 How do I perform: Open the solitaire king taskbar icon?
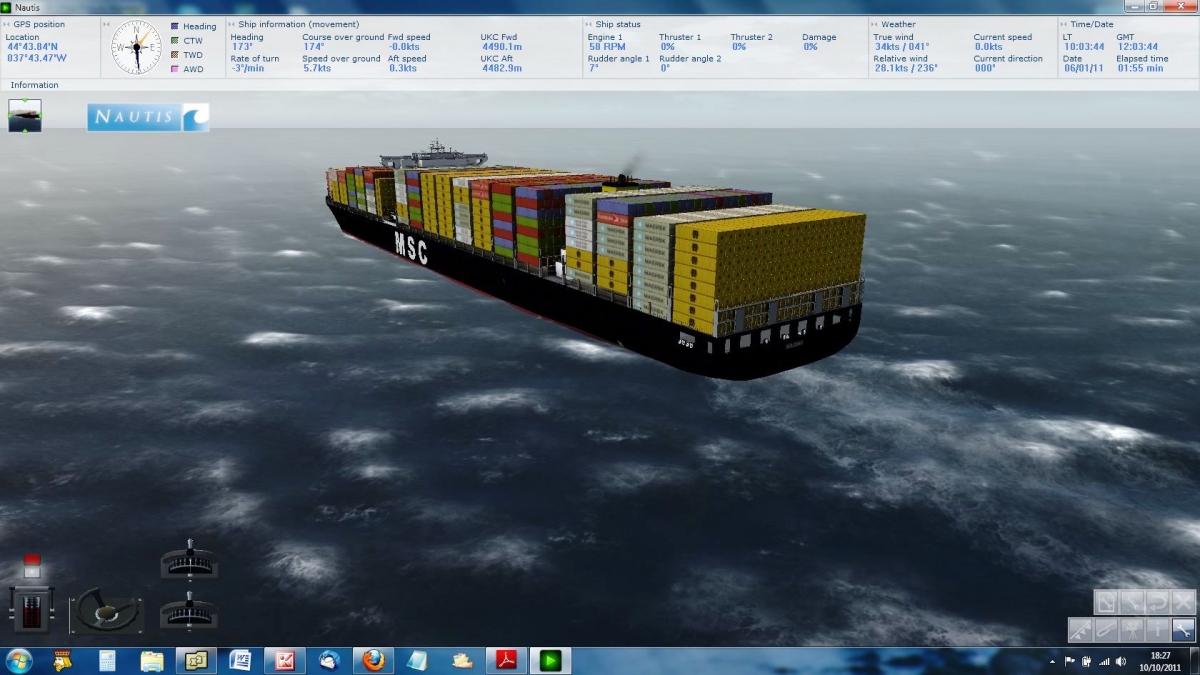(64, 660)
